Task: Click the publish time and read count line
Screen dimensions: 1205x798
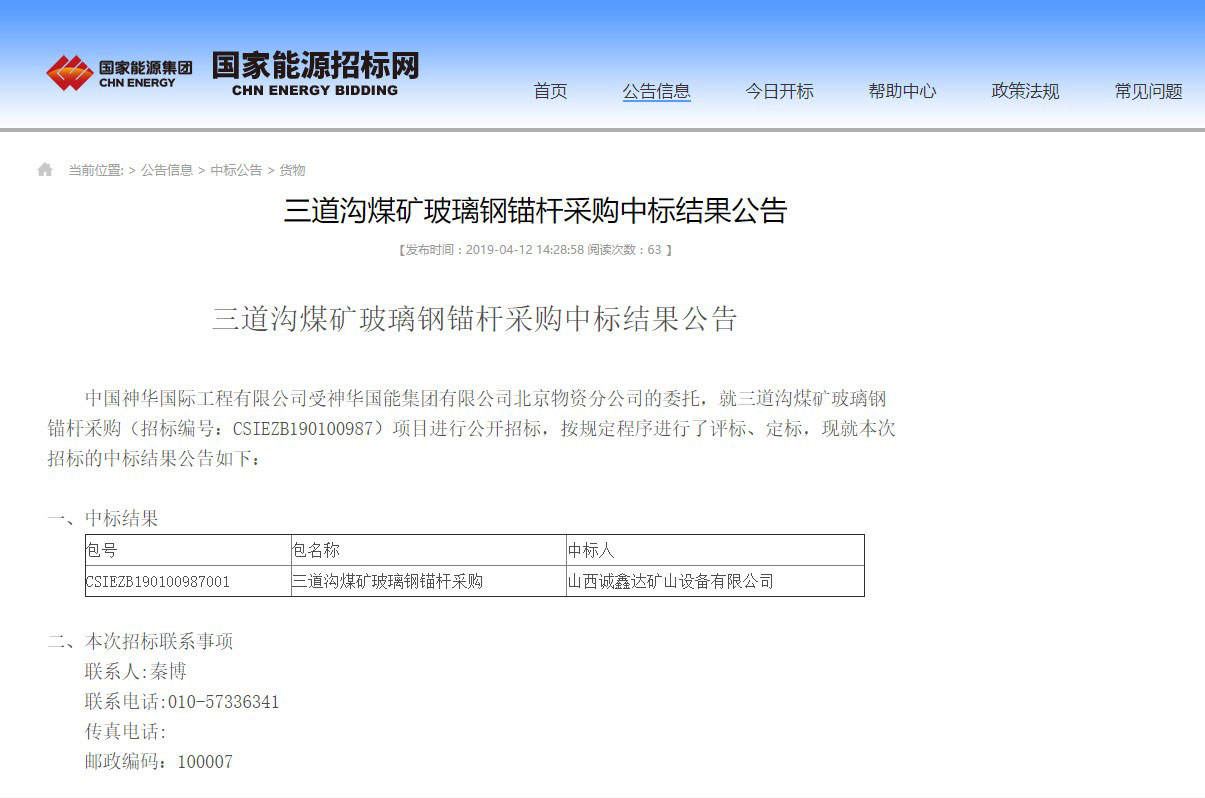Action: point(535,250)
